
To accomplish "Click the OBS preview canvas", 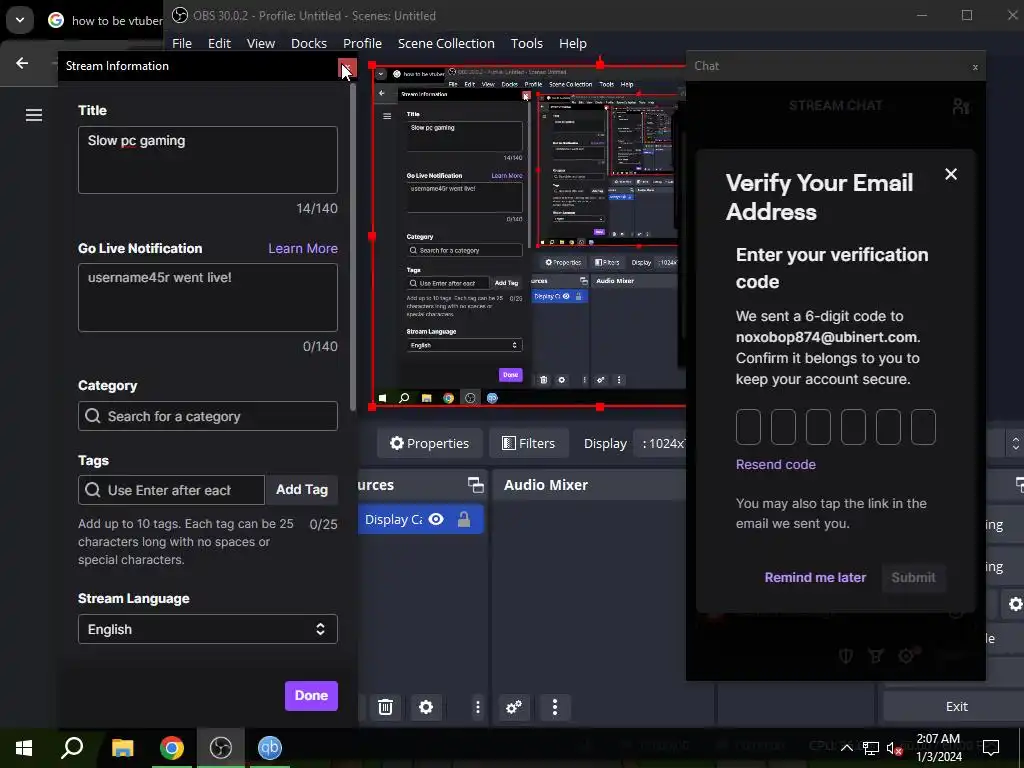I will click(x=529, y=235).
